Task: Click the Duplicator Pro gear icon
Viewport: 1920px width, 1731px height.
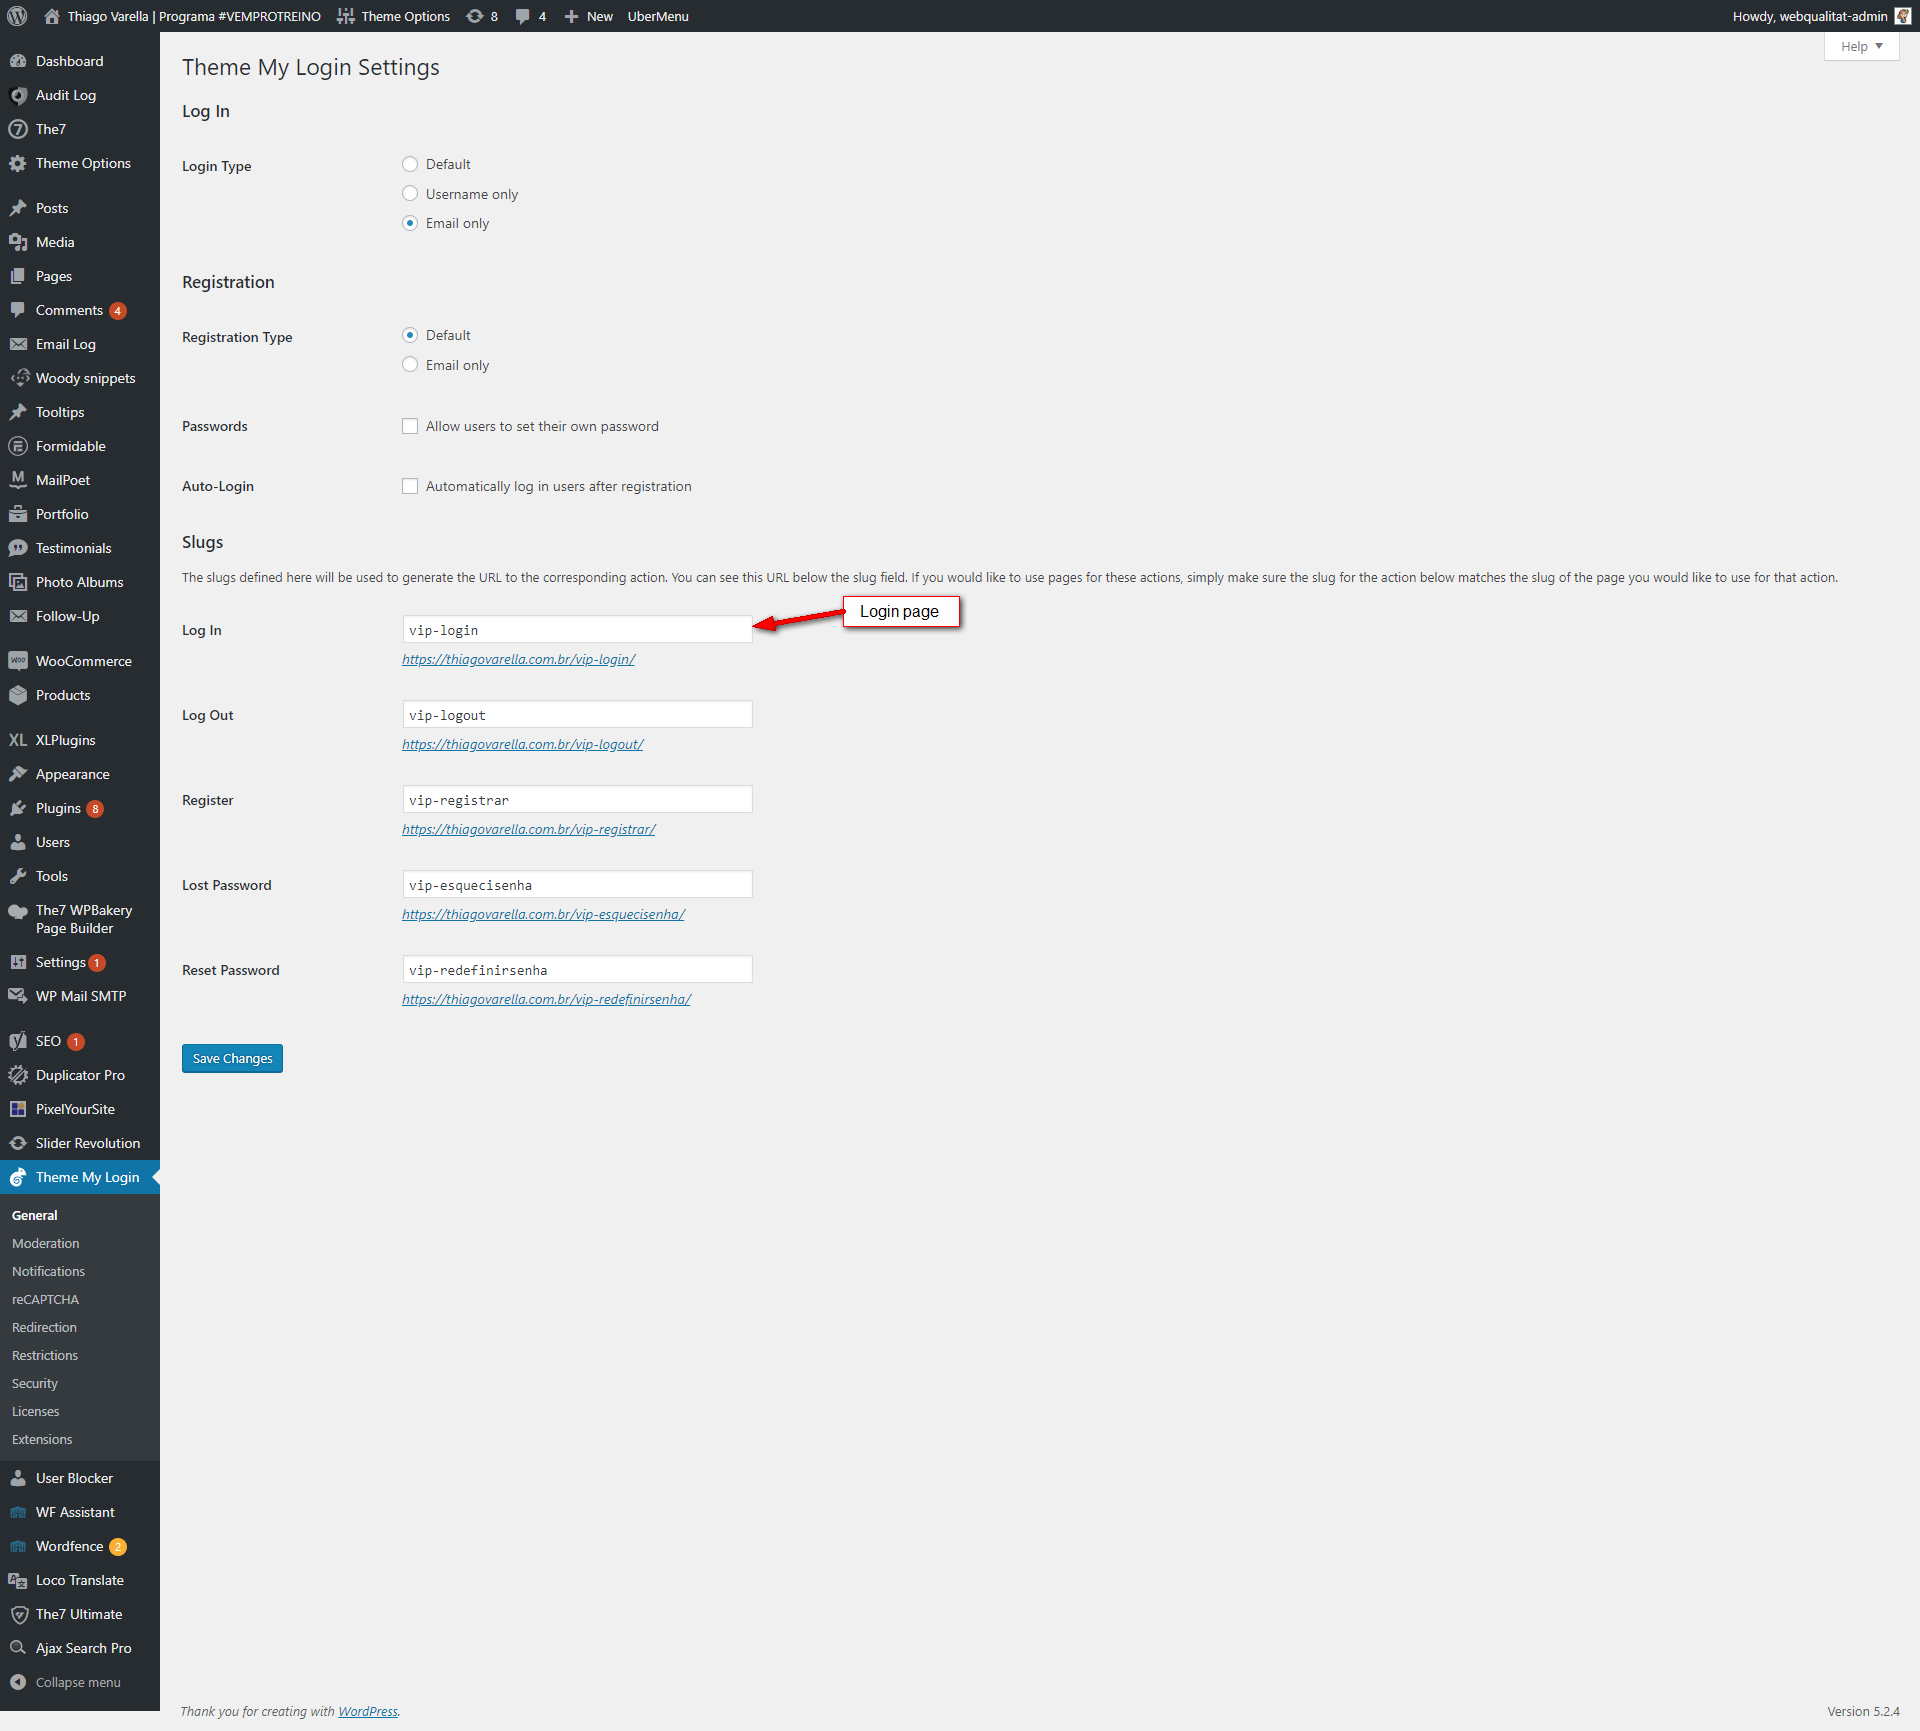Action: (18, 1075)
